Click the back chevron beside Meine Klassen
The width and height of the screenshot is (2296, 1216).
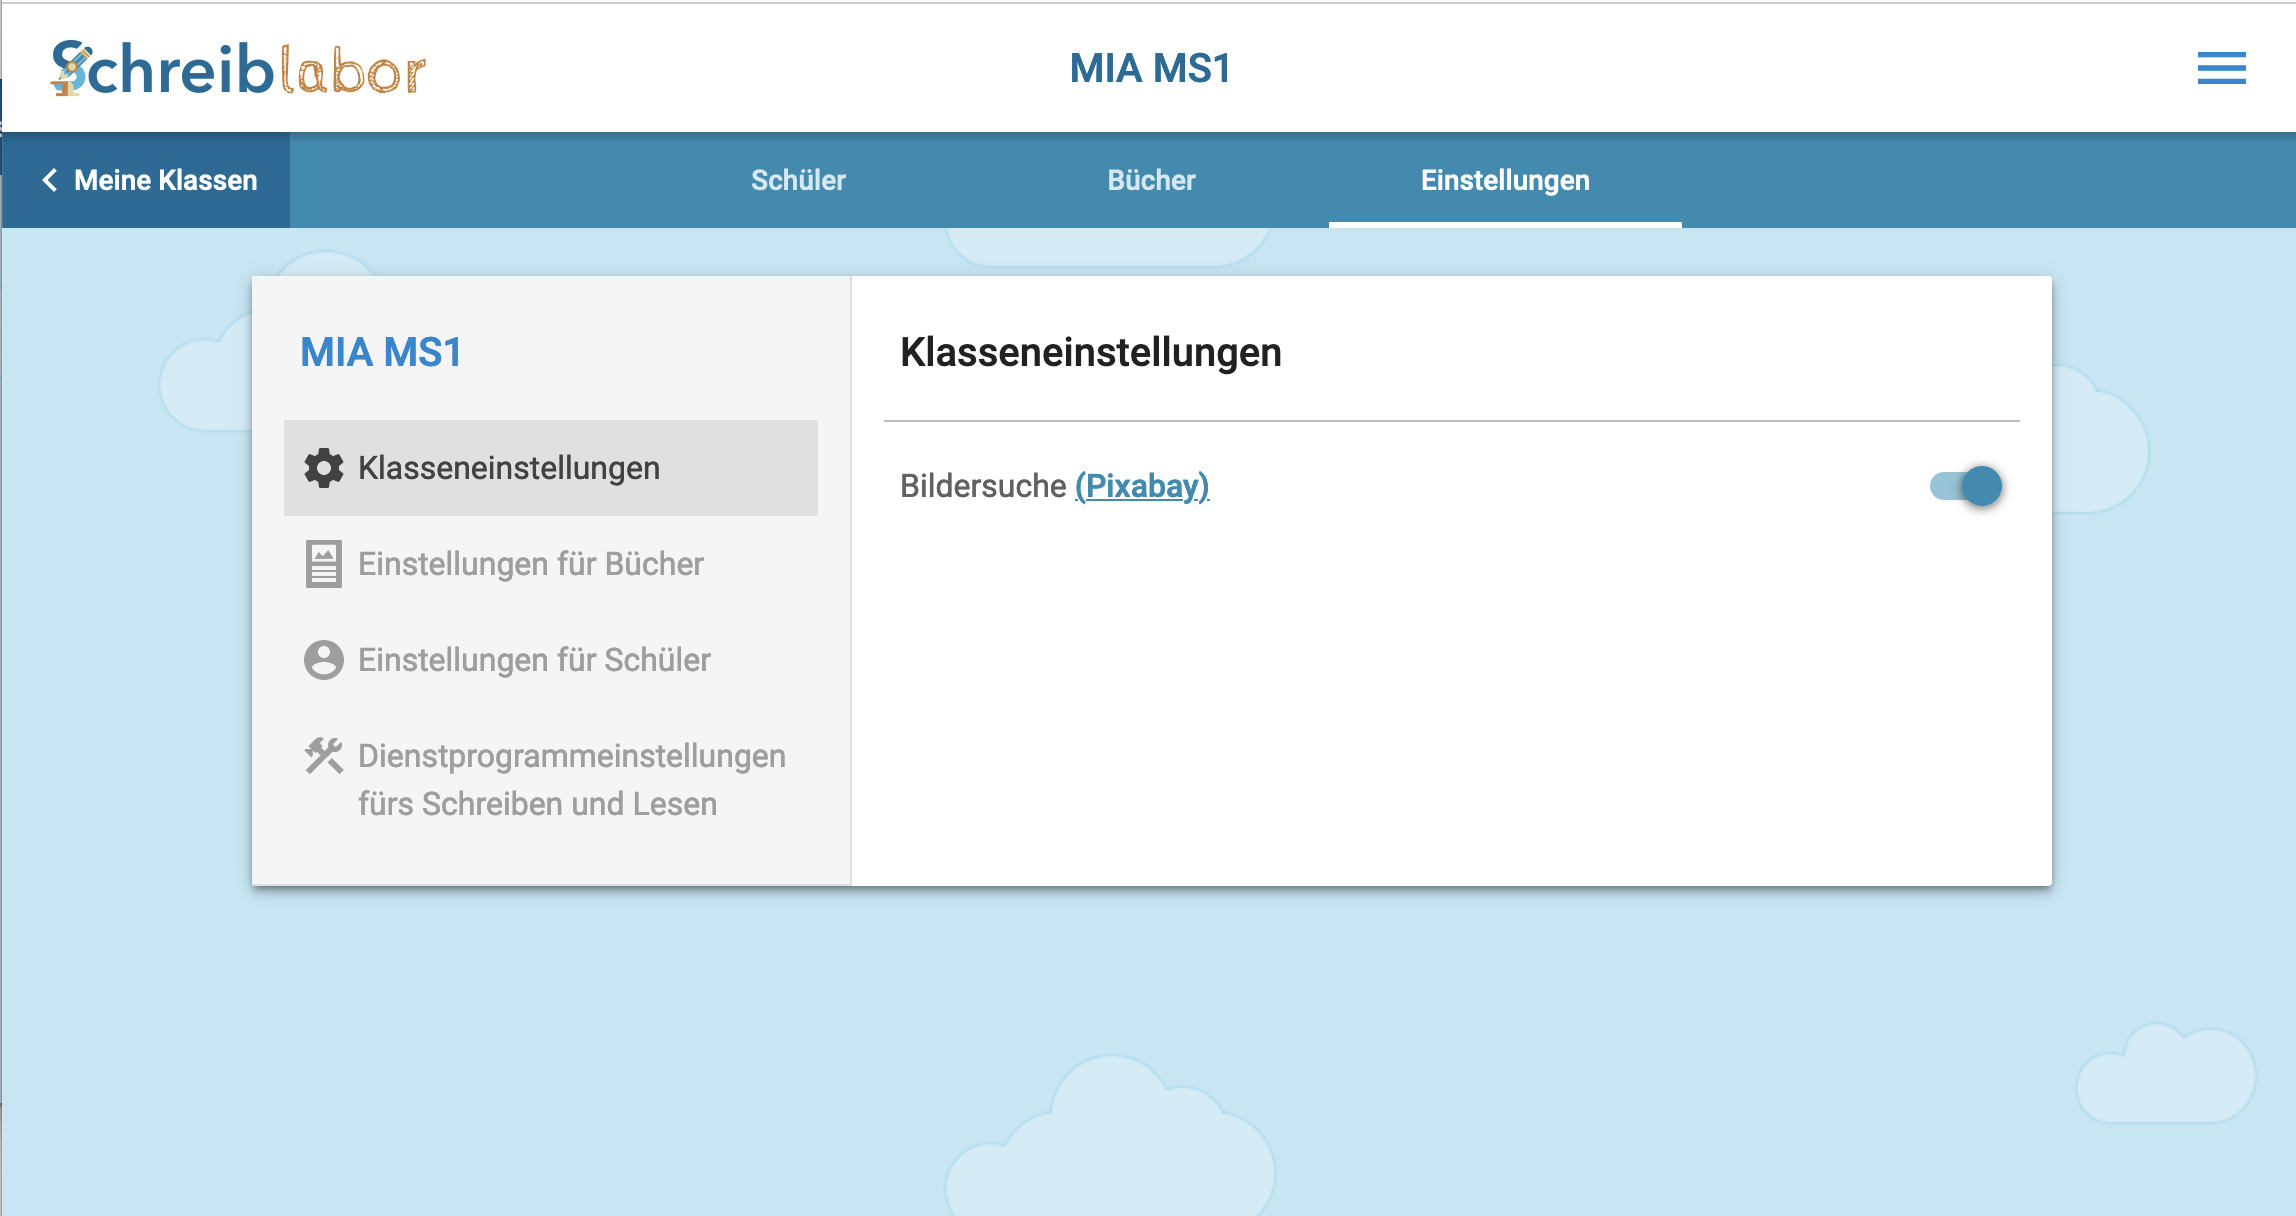[x=49, y=180]
